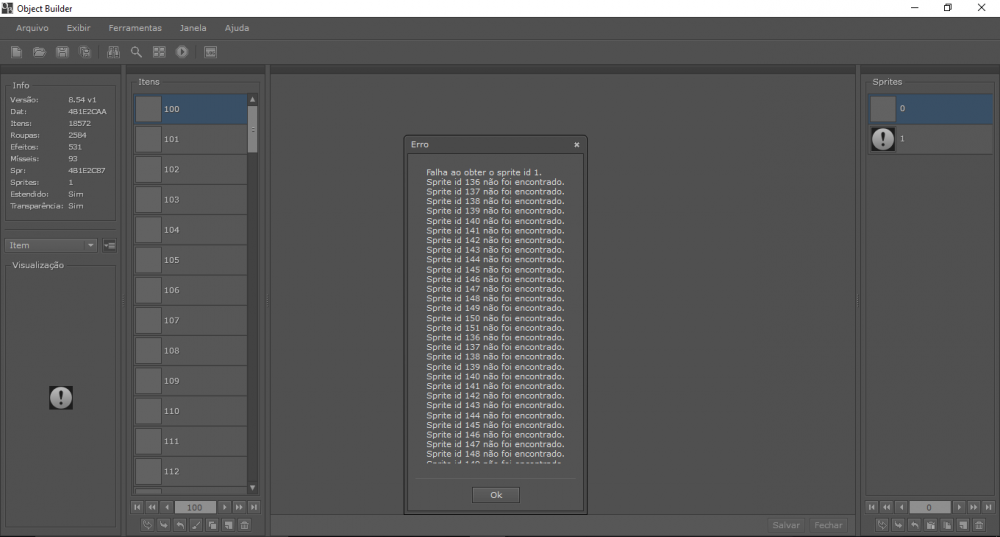Click Ok in the Erro dialog

click(496, 495)
